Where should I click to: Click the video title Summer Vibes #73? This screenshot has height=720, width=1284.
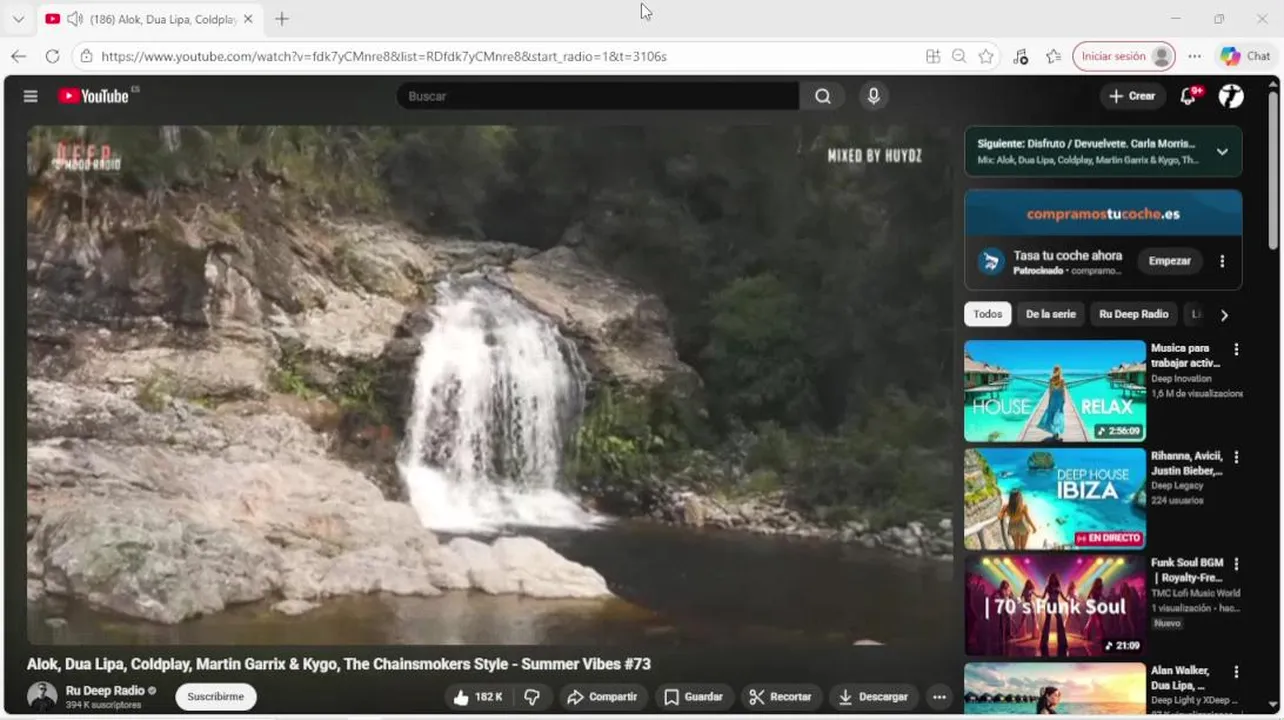click(339, 664)
